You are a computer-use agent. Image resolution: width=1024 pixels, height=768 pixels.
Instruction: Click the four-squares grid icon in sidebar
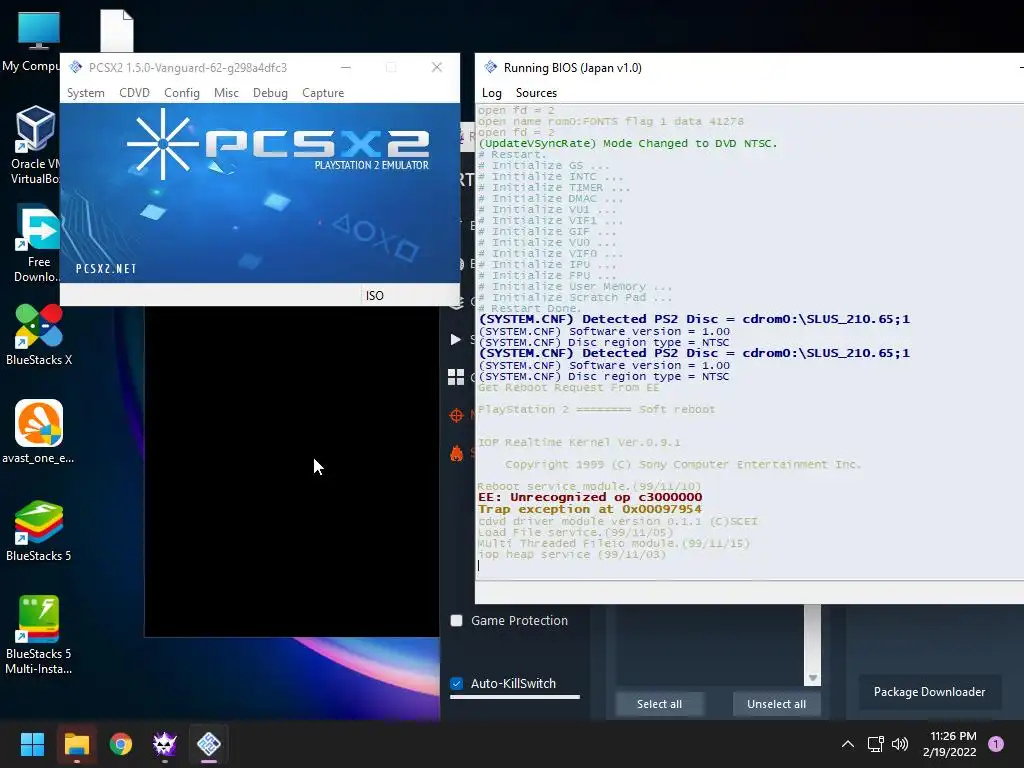point(456,377)
